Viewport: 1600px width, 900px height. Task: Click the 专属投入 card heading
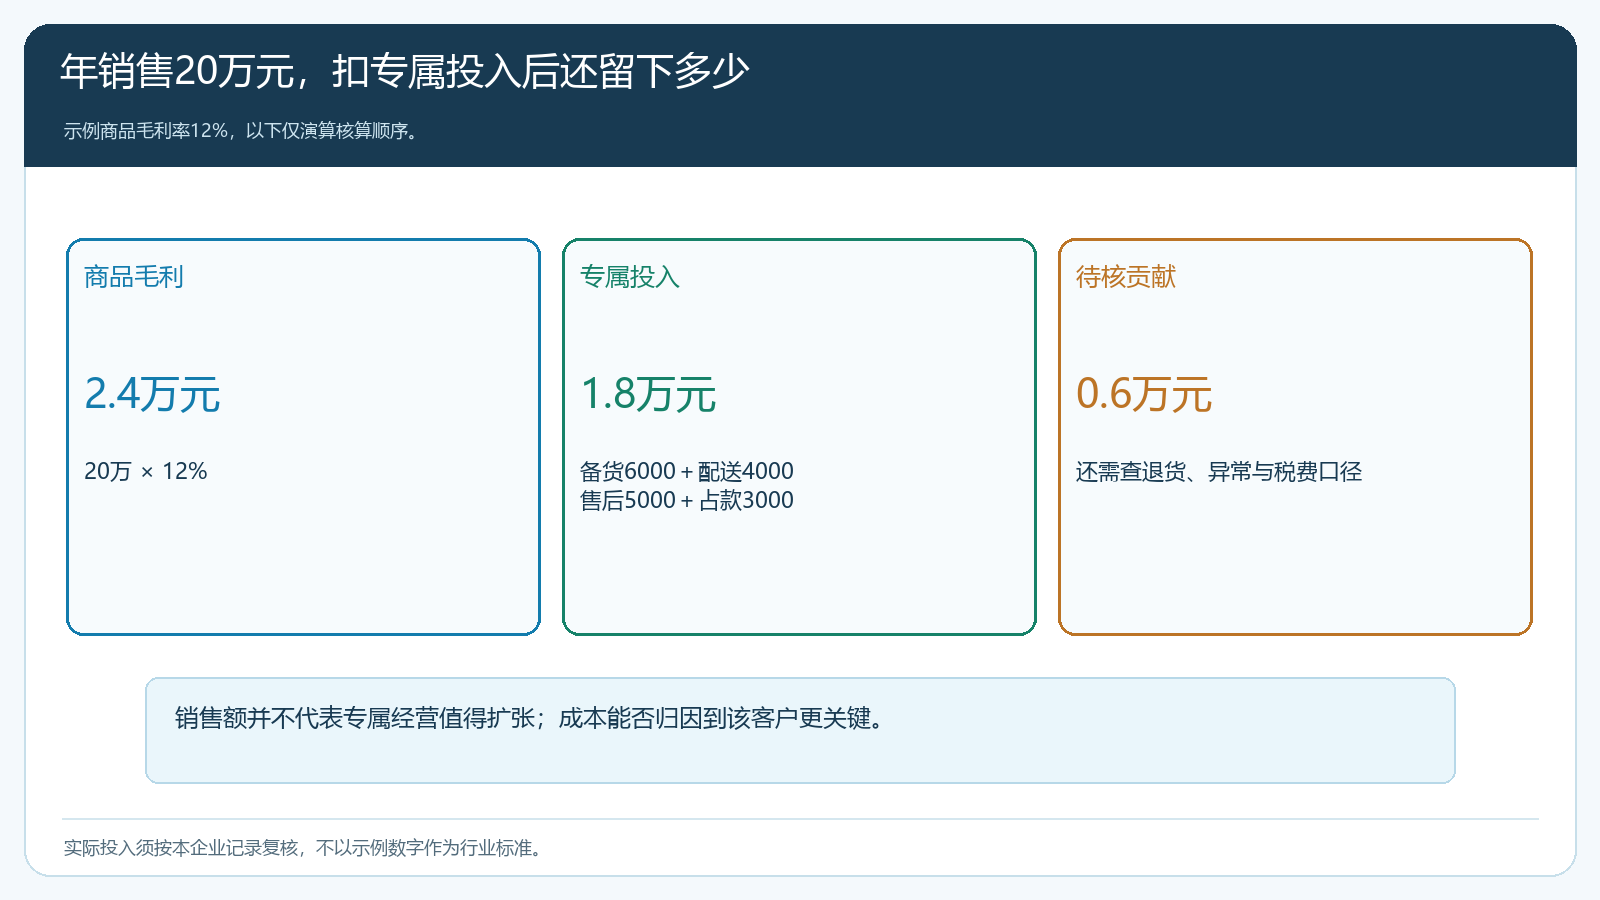[x=630, y=277]
